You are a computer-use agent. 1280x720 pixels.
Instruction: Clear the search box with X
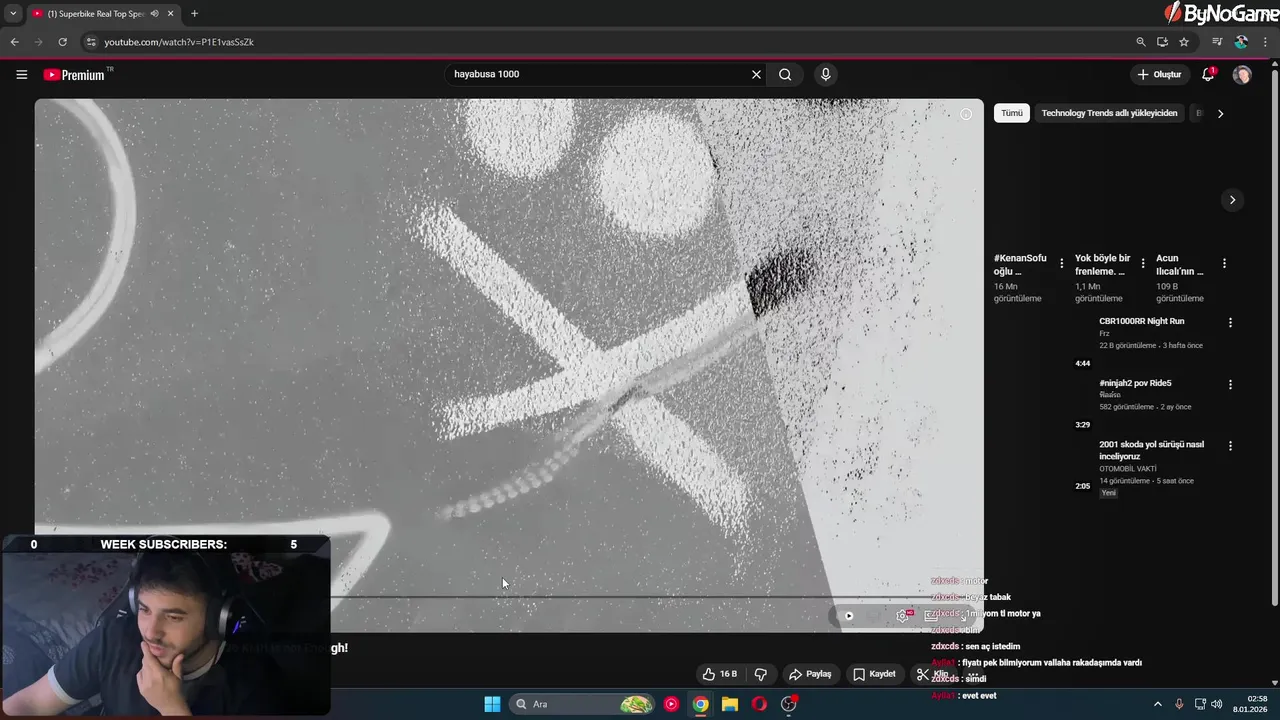pyautogui.click(x=756, y=74)
